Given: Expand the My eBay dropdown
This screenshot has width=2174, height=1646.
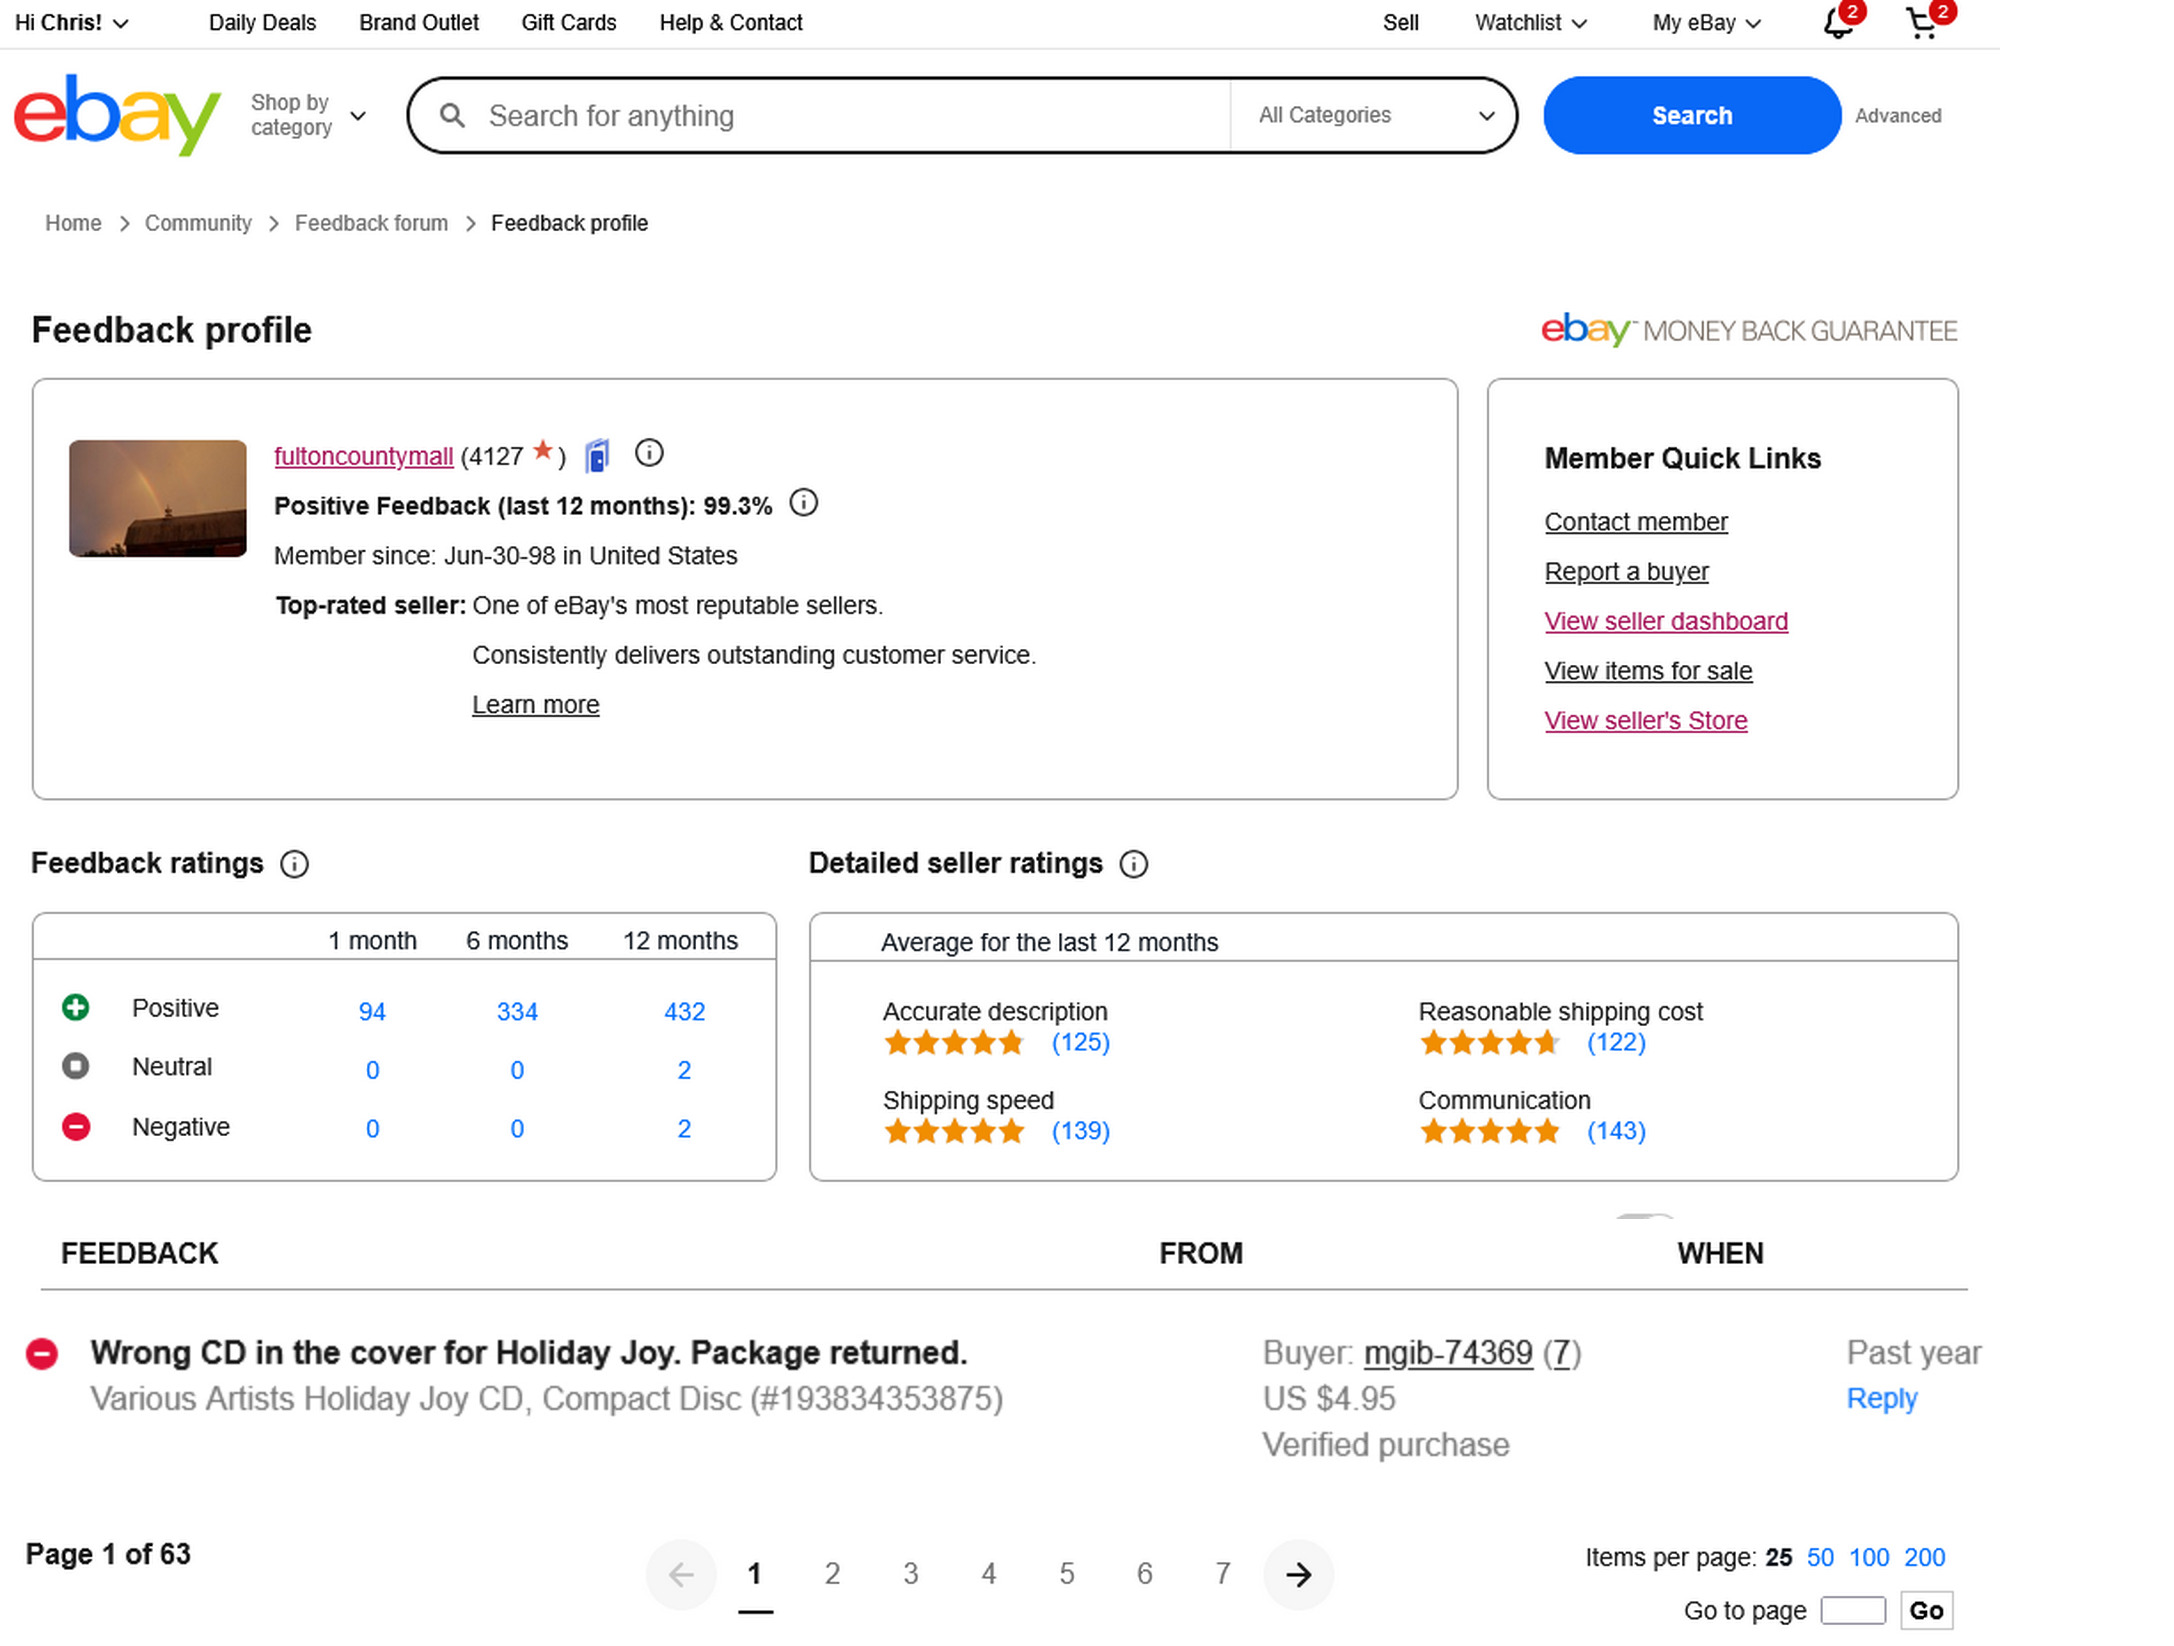Looking at the screenshot, I should click(1705, 23).
